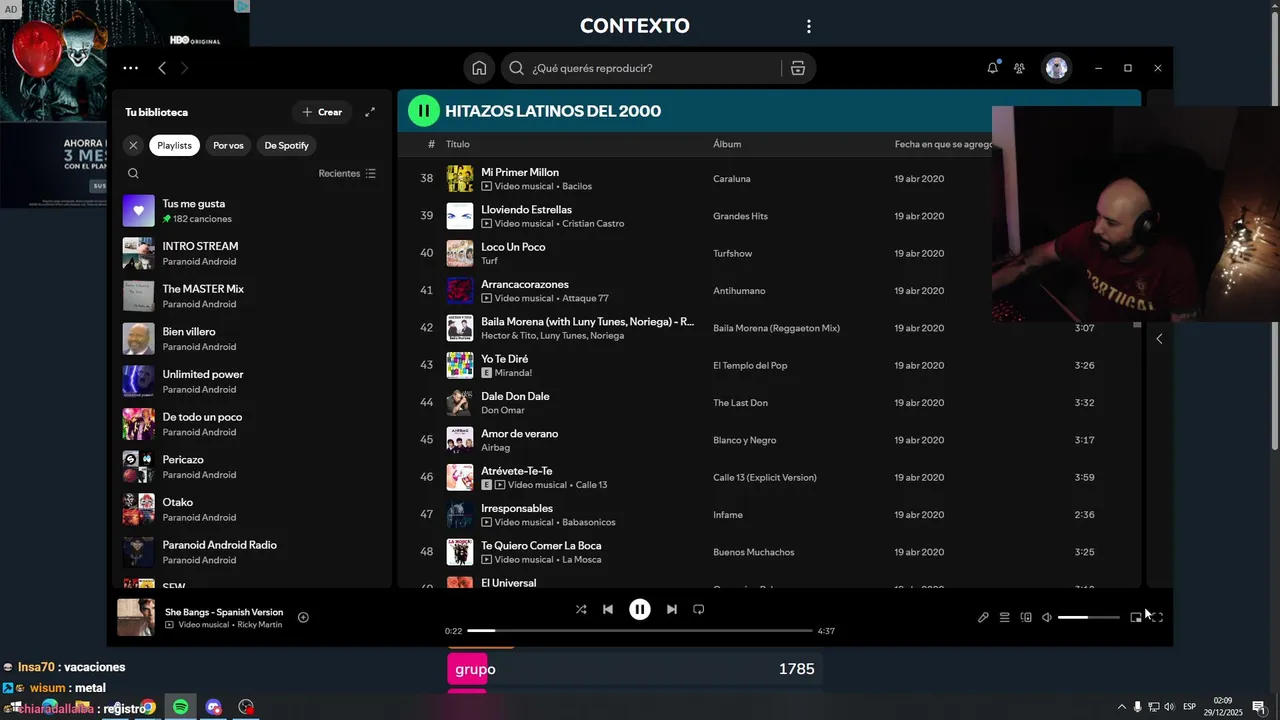This screenshot has width=1280, height=720.
Task: Pause playlist with green header button
Action: (x=423, y=111)
